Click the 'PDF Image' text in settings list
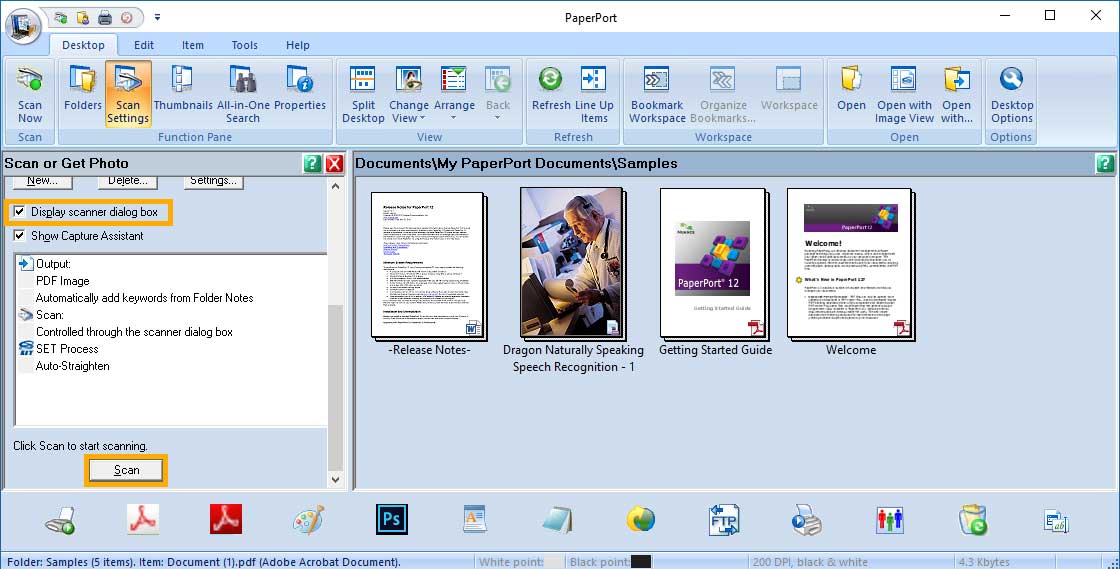 63,281
